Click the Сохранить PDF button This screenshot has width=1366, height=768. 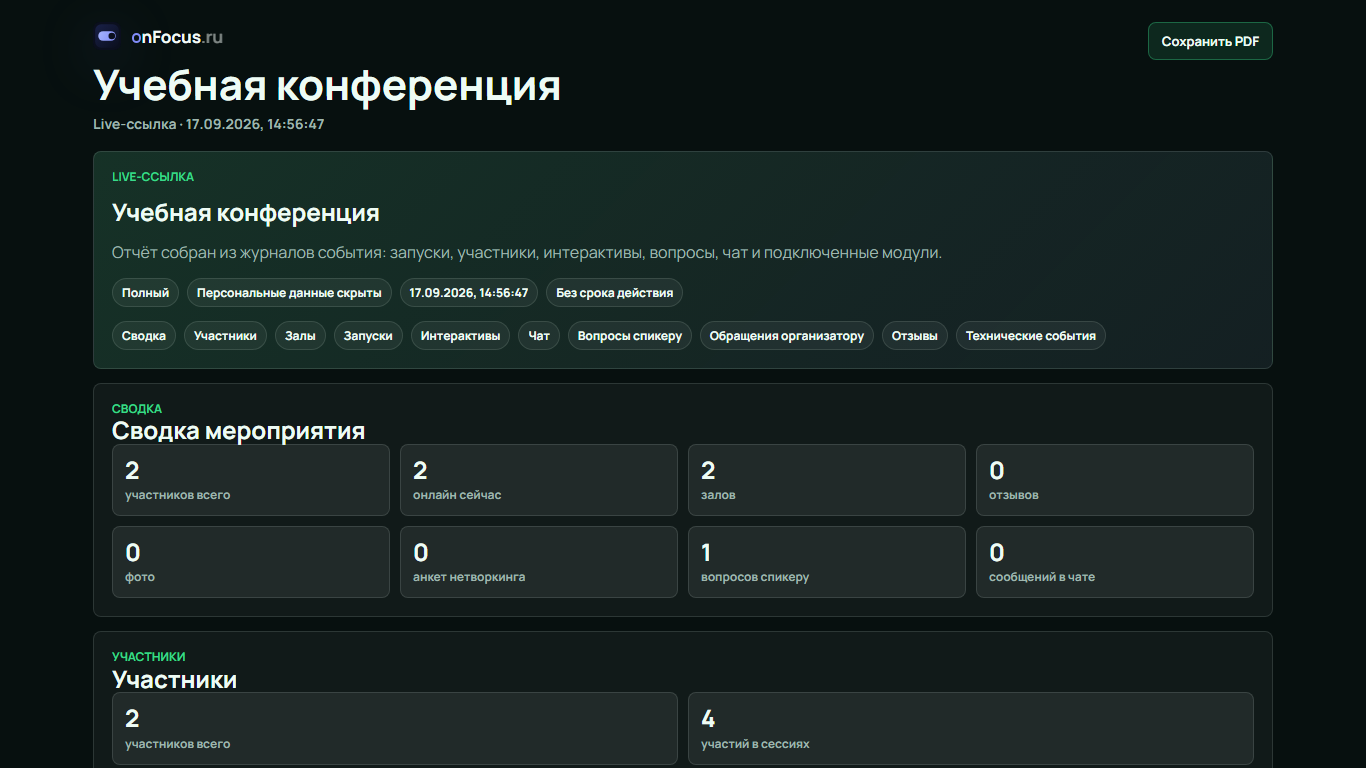click(x=1210, y=41)
